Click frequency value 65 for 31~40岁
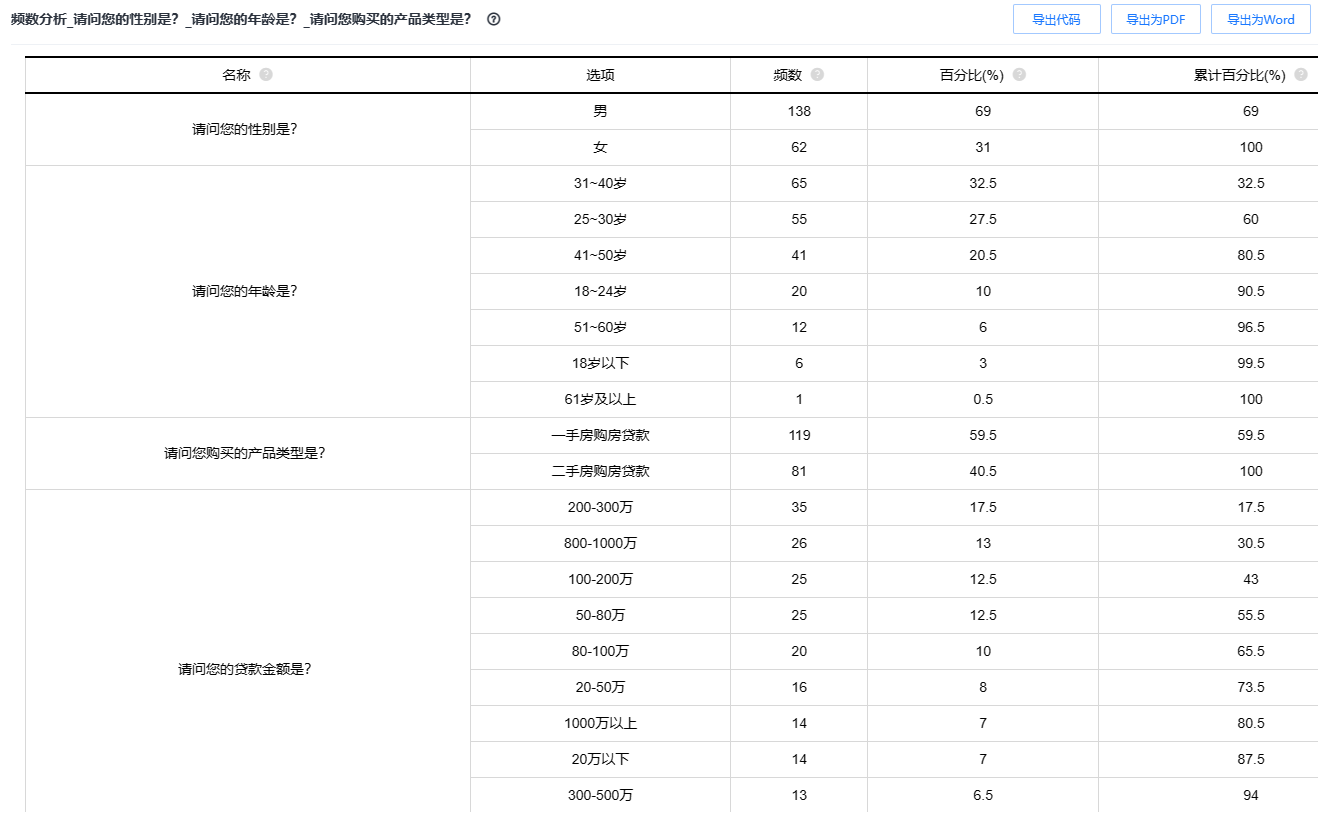This screenshot has width=1318, height=815. [x=799, y=183]
